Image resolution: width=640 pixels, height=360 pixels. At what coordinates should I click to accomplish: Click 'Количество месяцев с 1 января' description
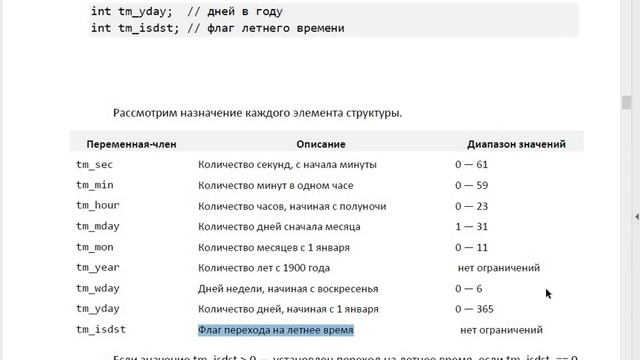tap(274, 247)
